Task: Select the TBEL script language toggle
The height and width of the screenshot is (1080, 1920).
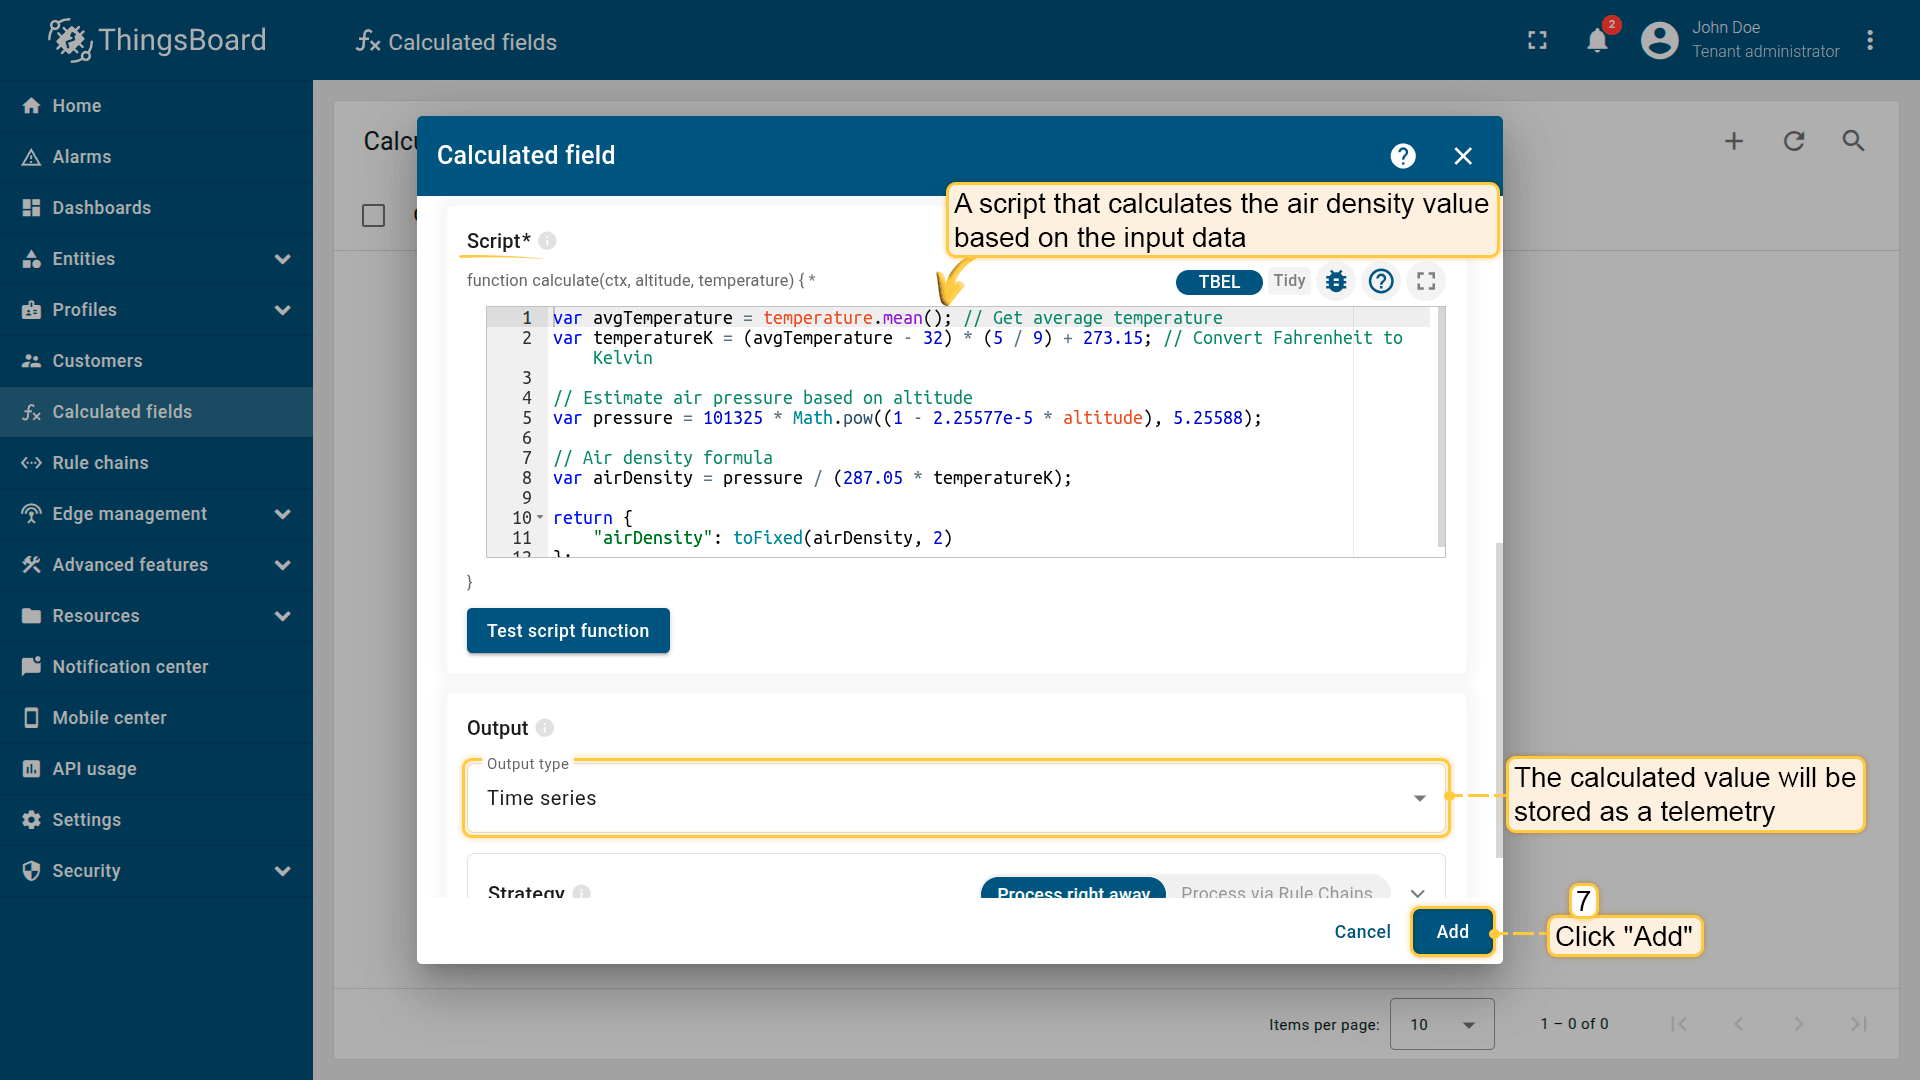Action: pos(1218,282)
